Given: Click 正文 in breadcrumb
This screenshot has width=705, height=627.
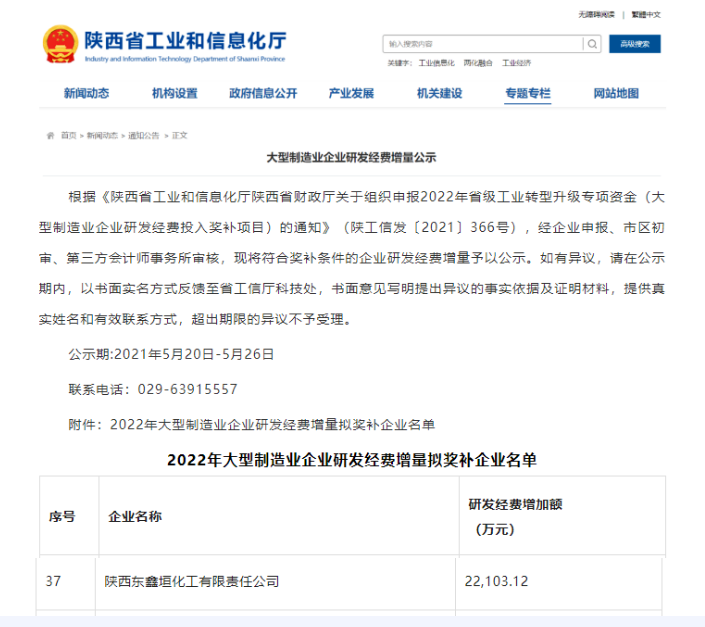Looking at the screenshot, I should pos(179,135).
